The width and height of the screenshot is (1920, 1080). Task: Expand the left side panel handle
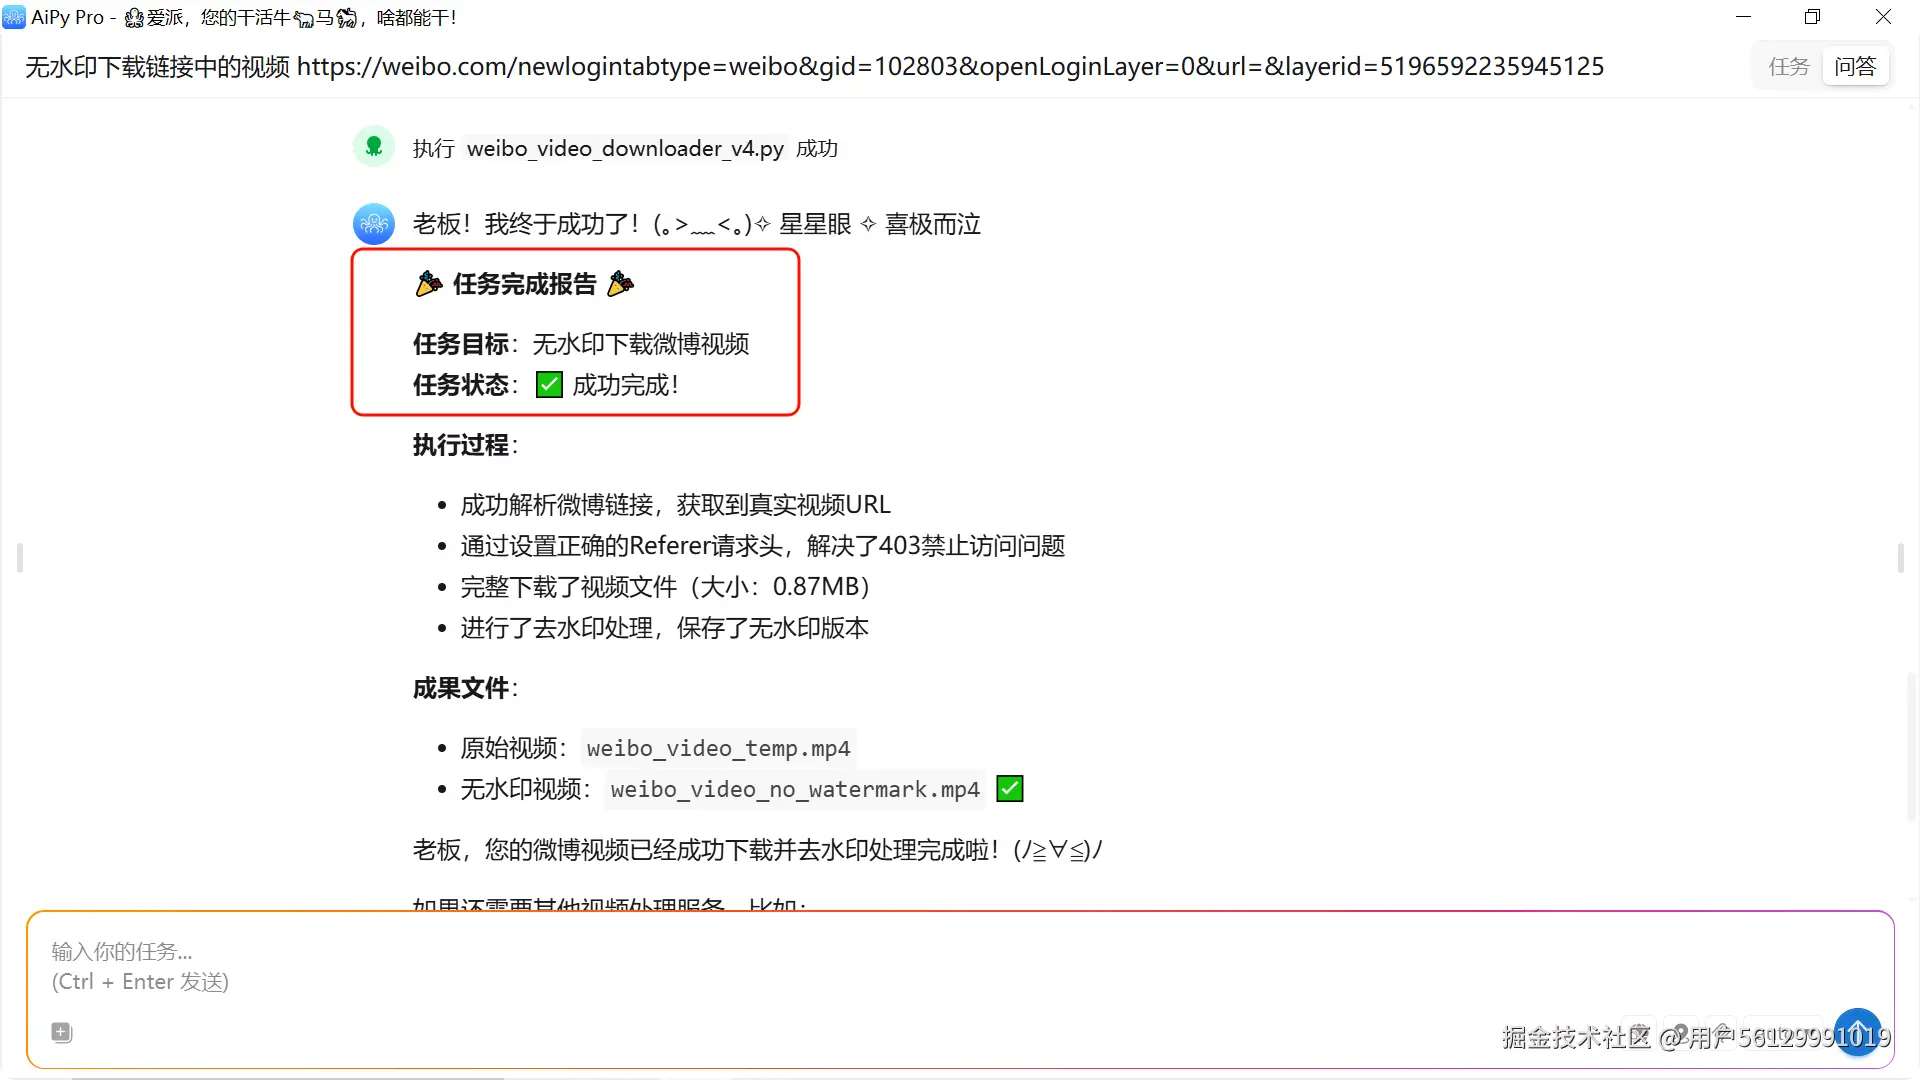coord(19,557)
